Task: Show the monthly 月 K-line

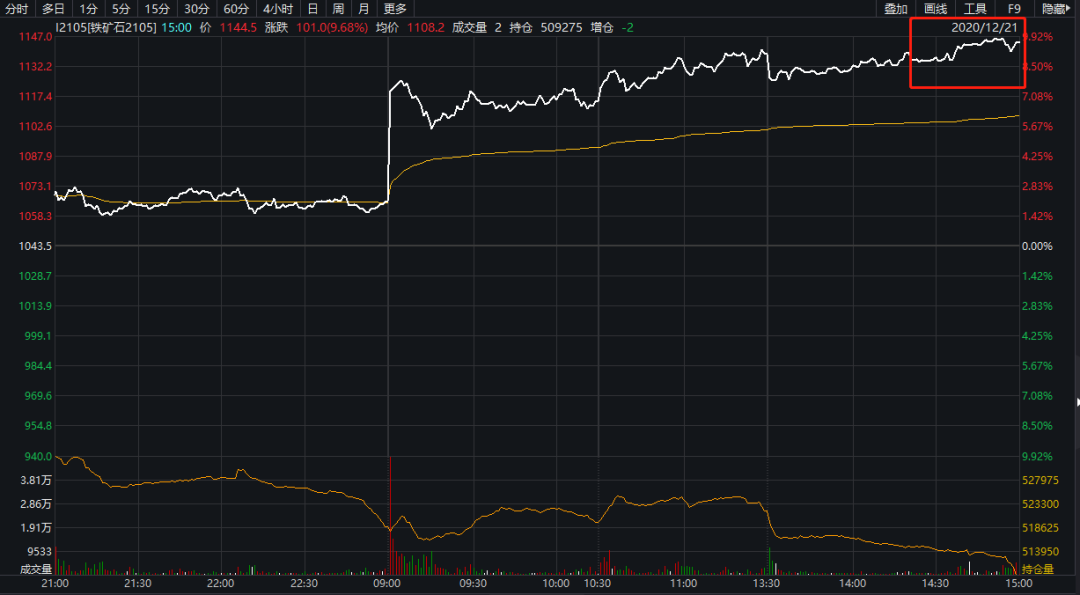Action: (364, 8)
